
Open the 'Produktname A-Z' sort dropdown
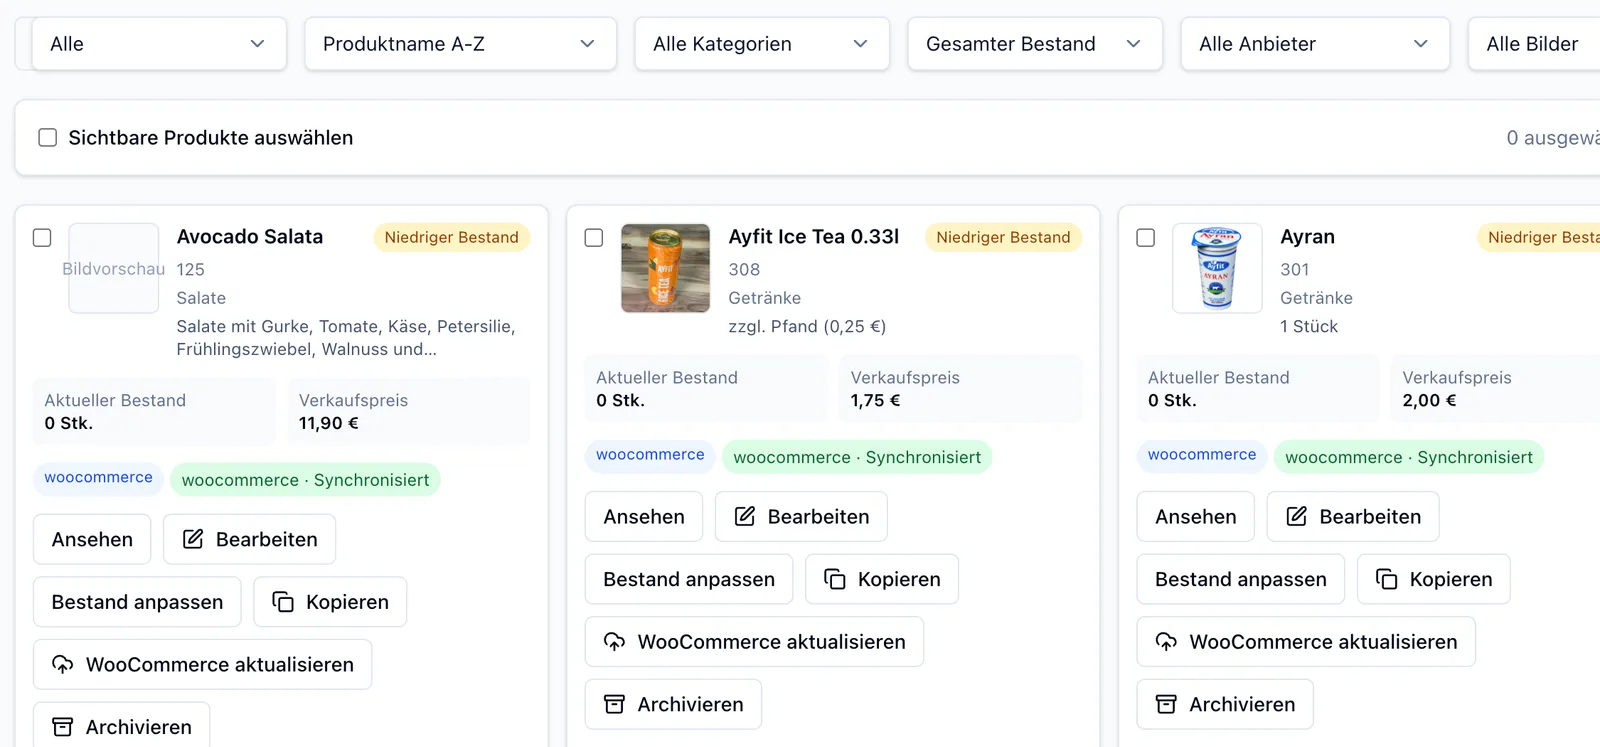point(460,44)
